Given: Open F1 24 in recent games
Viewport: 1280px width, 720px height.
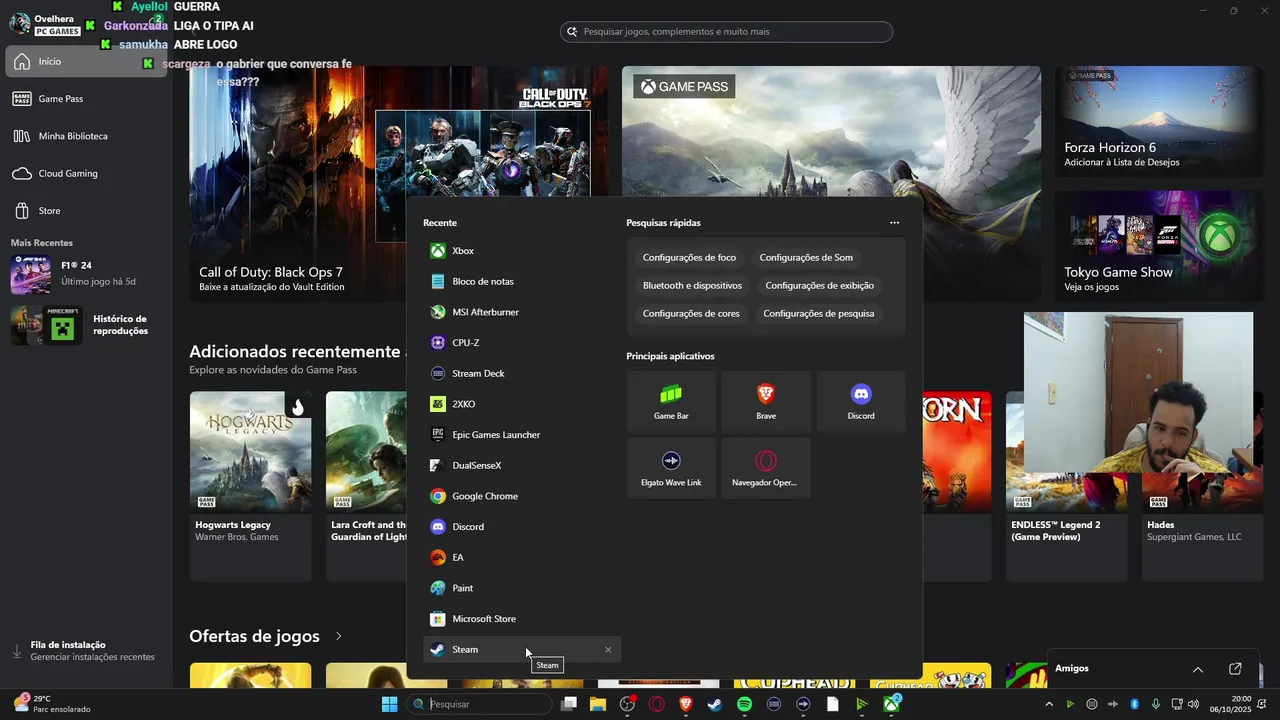Looking at the screenshot, I should tap(86, 274).
